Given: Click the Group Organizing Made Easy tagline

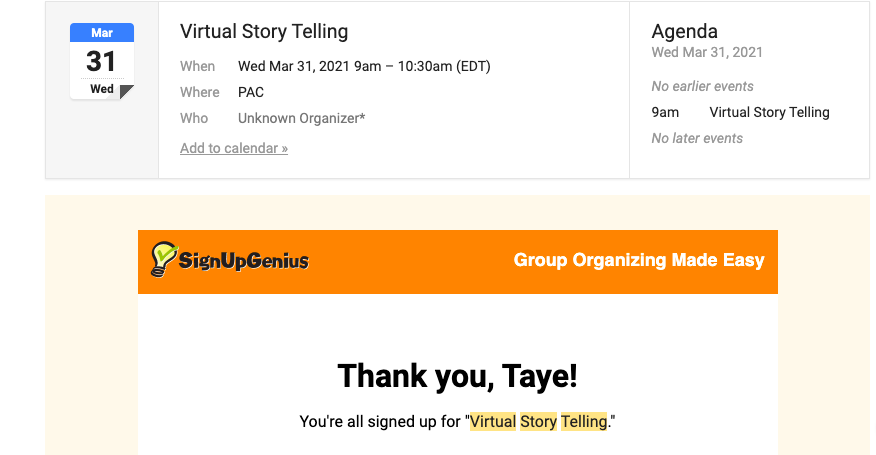Looking at the screenshot, I should 639,260.
